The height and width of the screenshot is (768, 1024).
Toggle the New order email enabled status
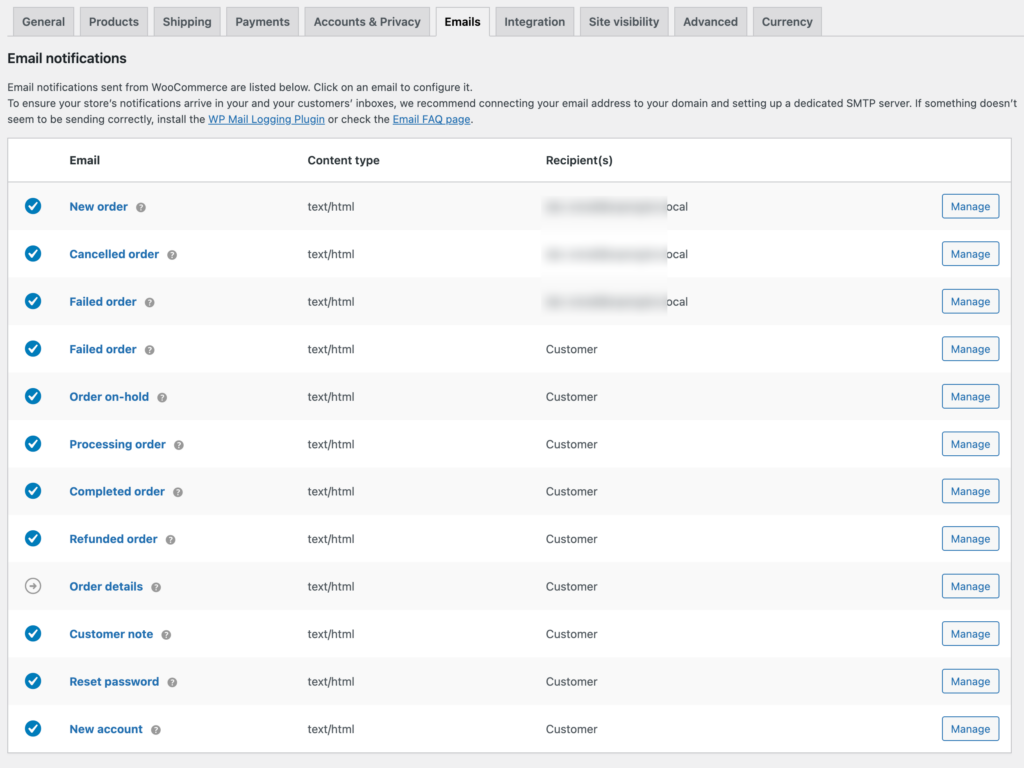pos(33,206)
